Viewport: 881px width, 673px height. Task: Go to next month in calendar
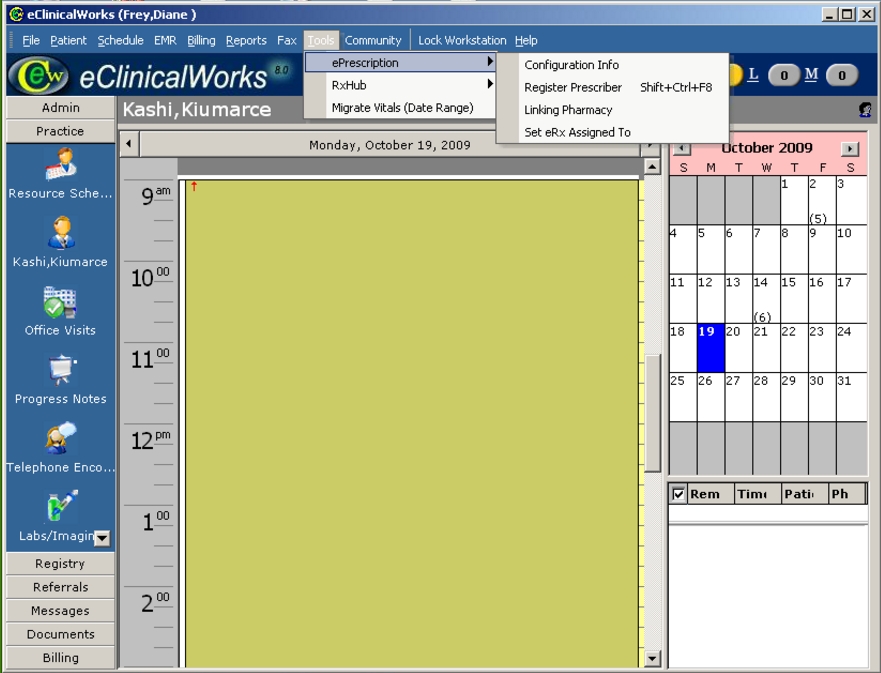pyautogui.click(x=850, y=149)
